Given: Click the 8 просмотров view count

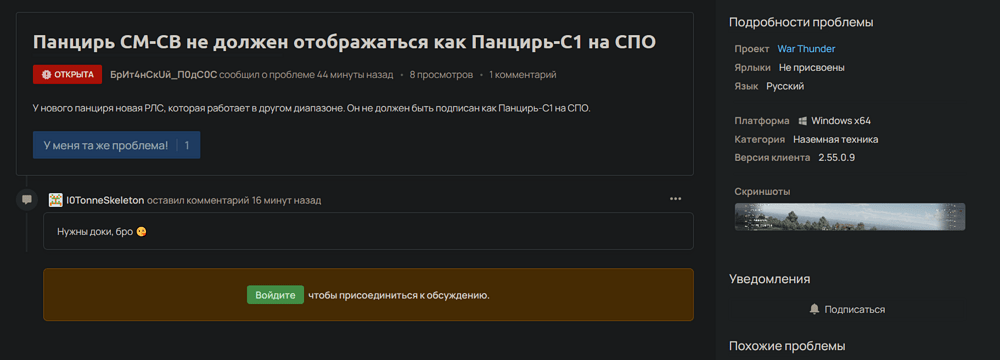Looking at the screenshot, I should pyautogui.click(x=441, y=75).
